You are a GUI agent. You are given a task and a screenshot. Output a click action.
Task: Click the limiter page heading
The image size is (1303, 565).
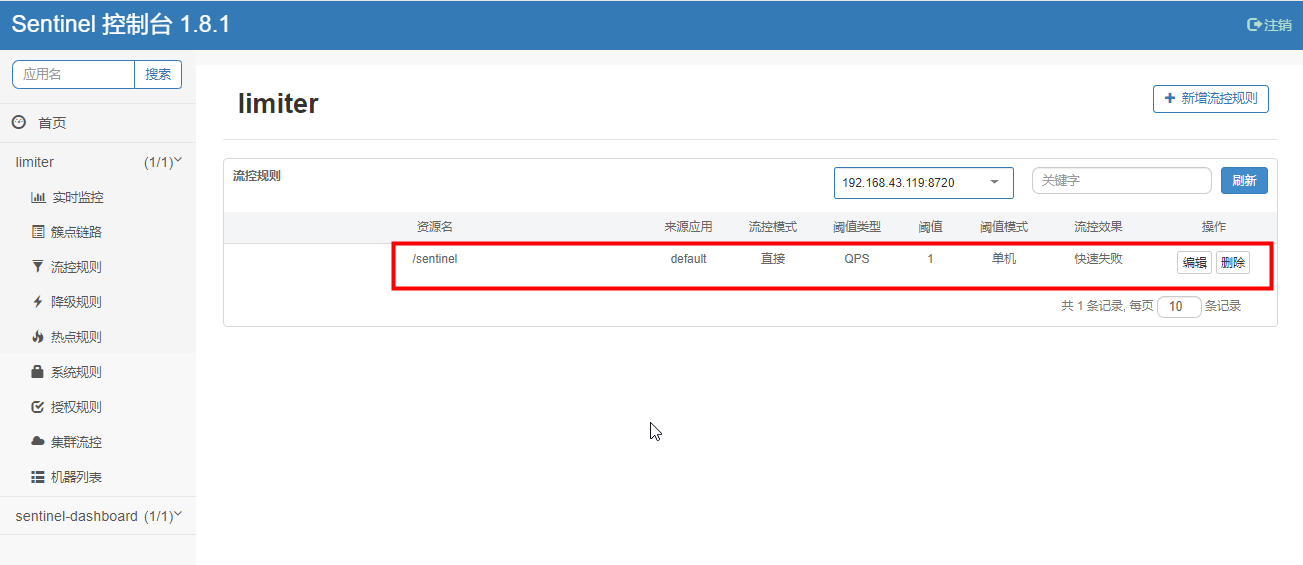tap(278, 103)
